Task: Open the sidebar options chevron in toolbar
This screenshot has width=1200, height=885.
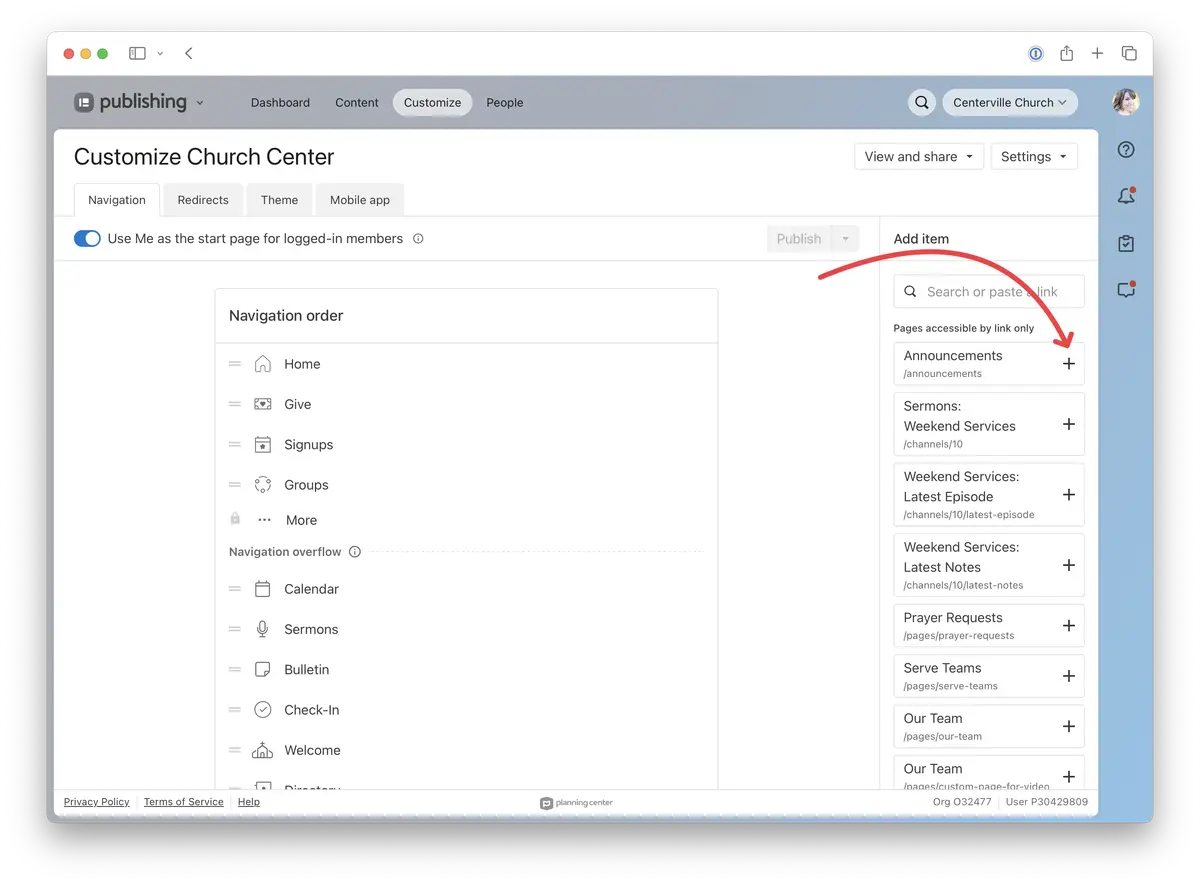Action: click(160, 53)
